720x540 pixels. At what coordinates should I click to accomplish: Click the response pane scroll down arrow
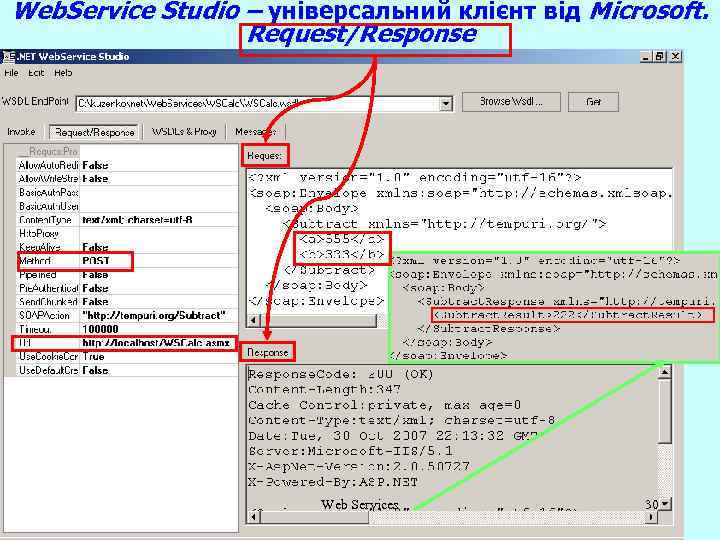tap(664, 505)
